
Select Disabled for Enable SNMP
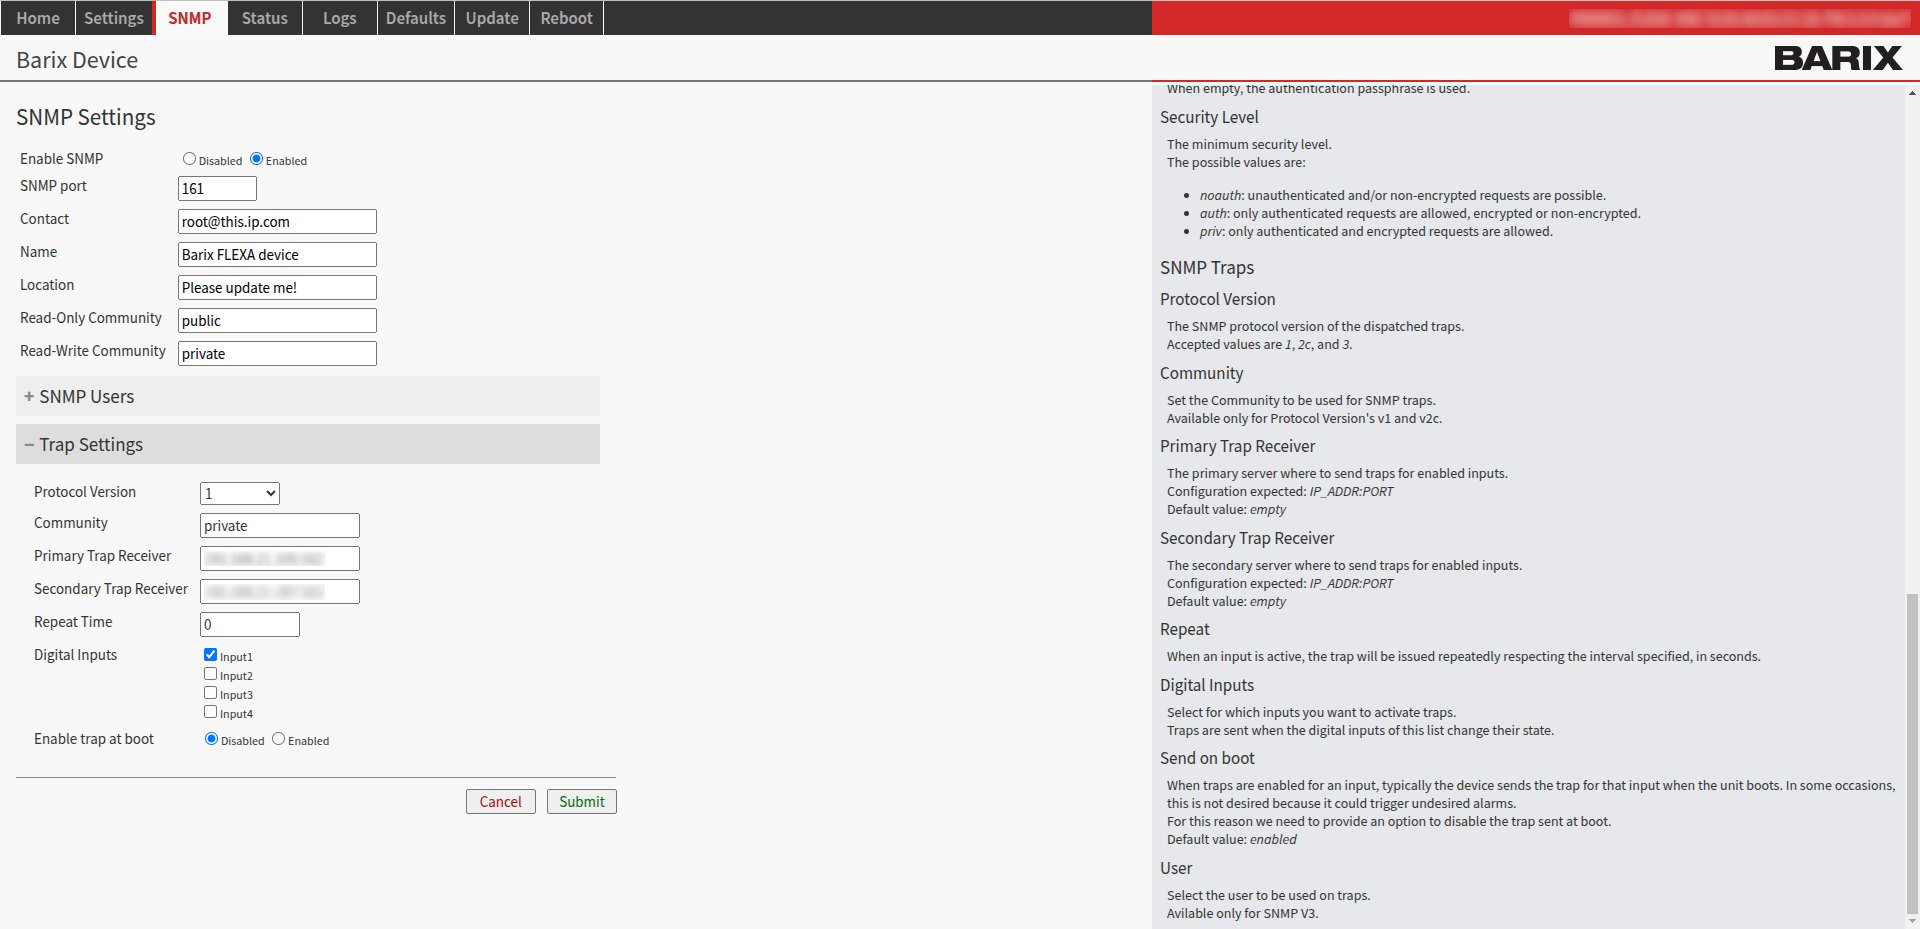(189, 158)
